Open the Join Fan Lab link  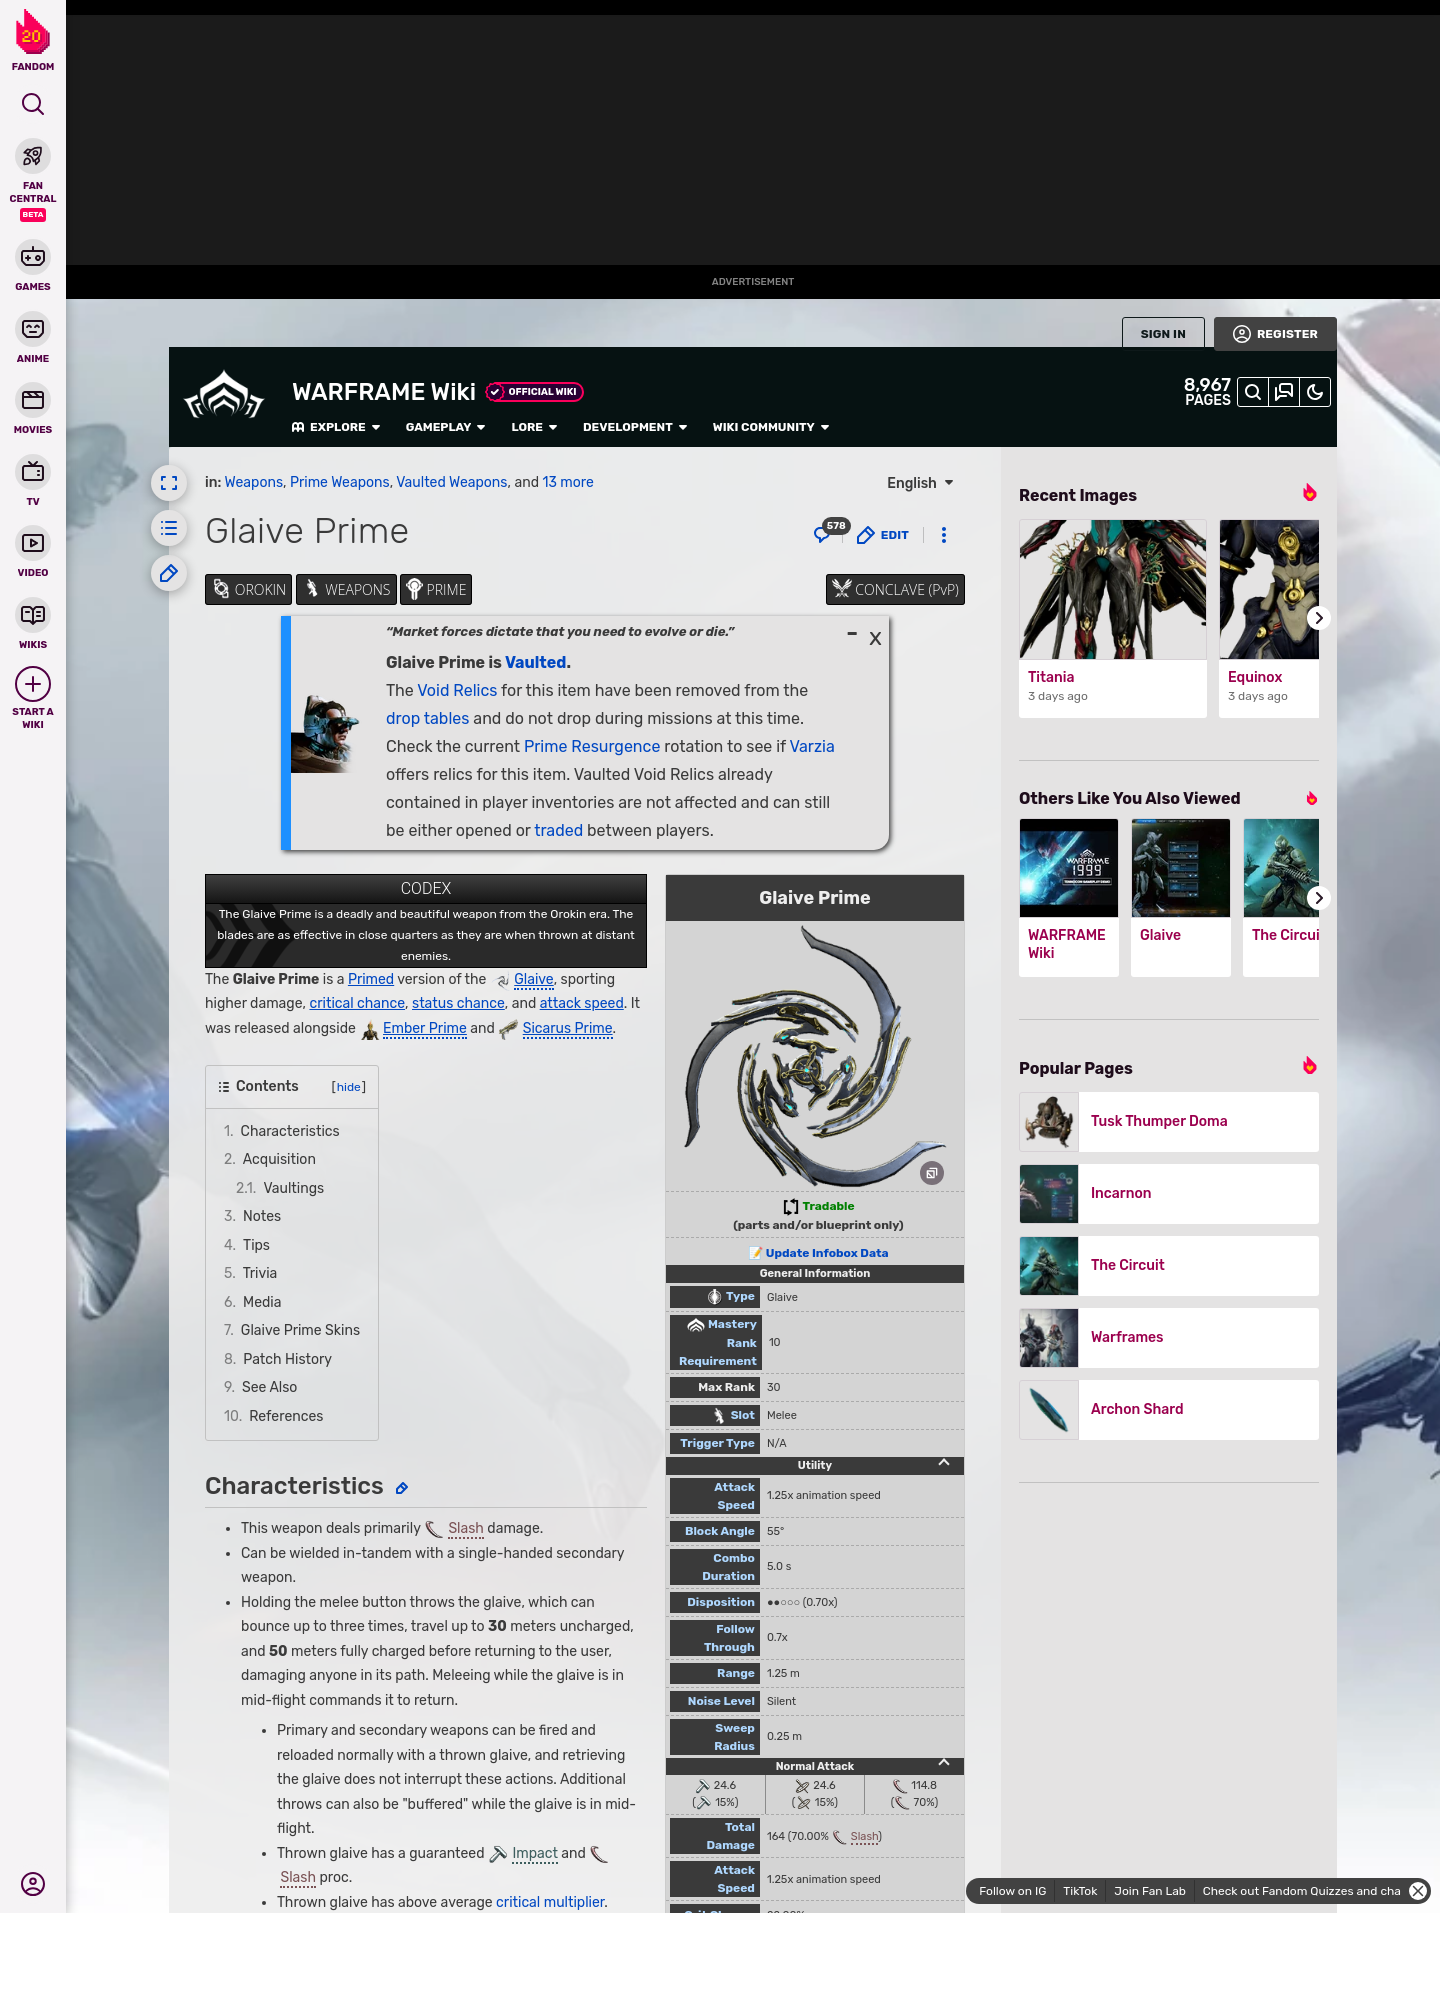1150,1891
